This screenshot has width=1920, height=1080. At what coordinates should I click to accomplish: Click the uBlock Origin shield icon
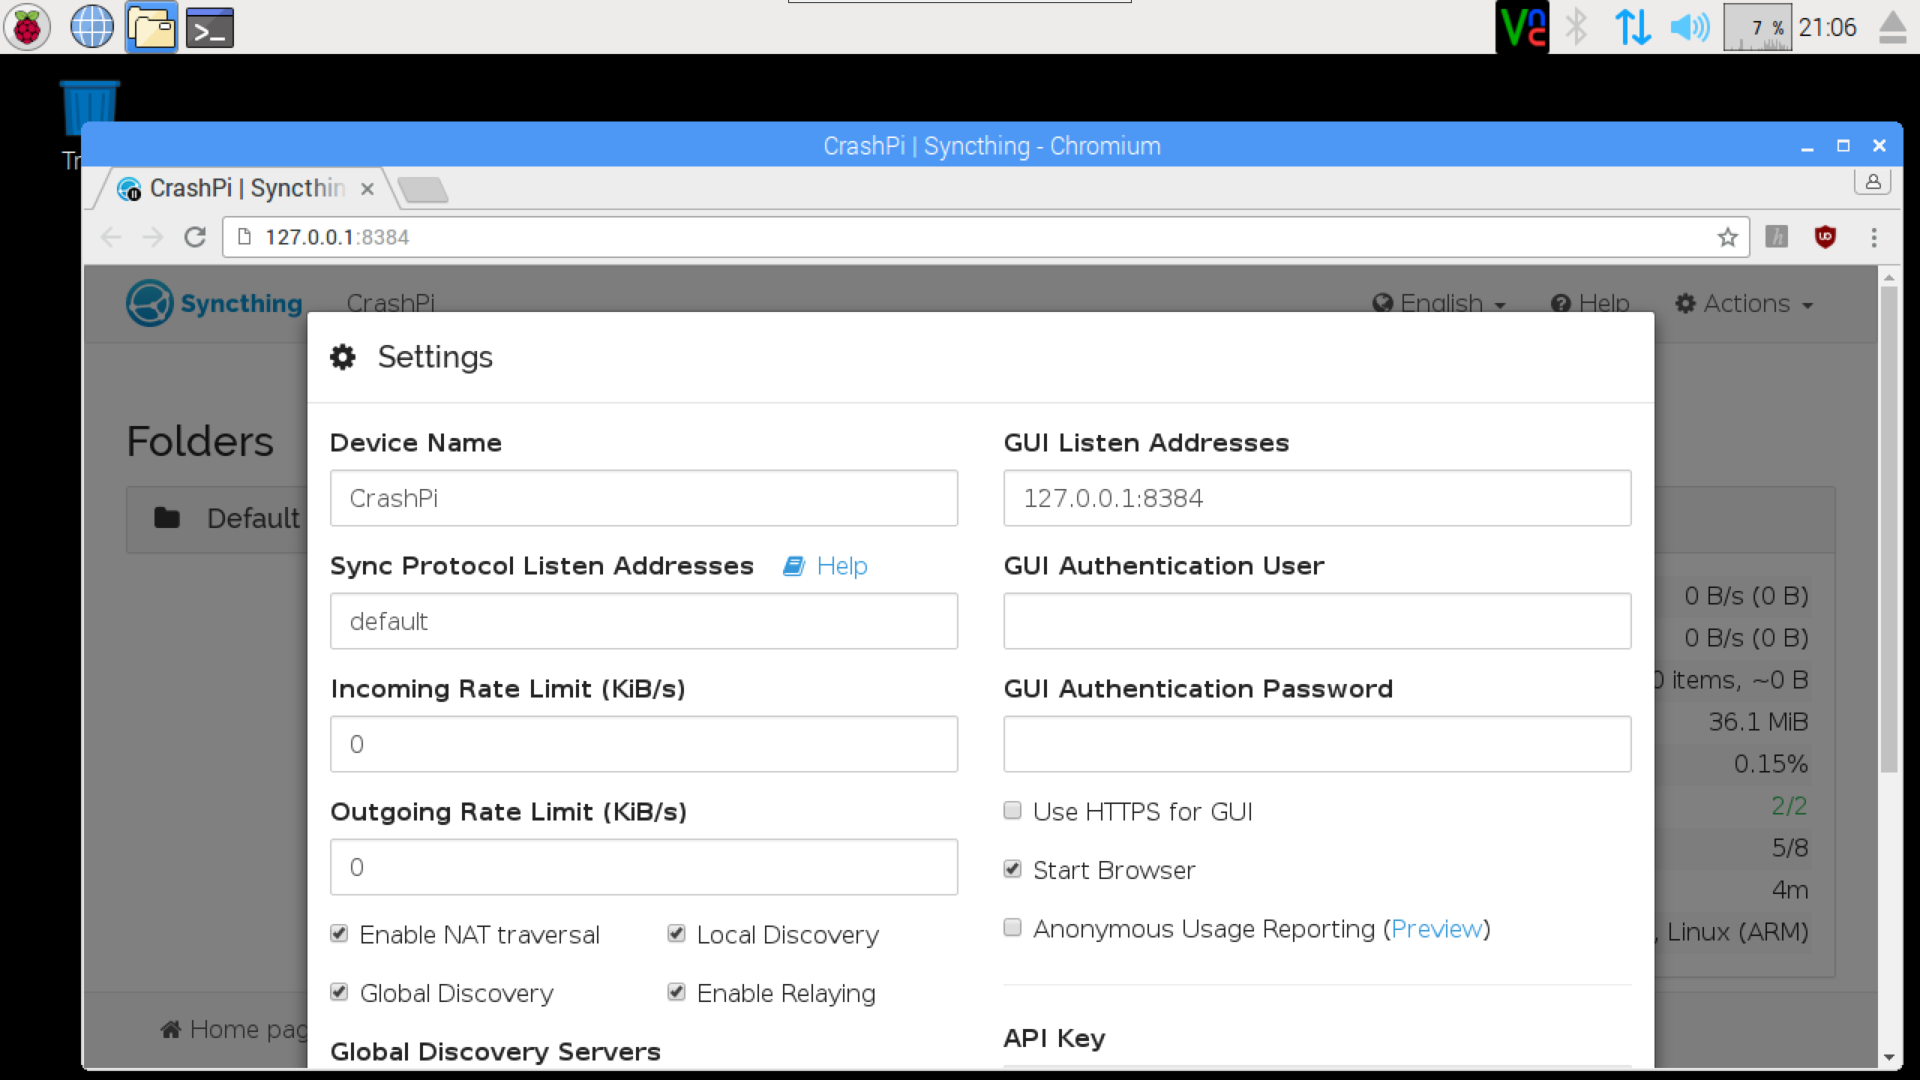[1825, 237]
